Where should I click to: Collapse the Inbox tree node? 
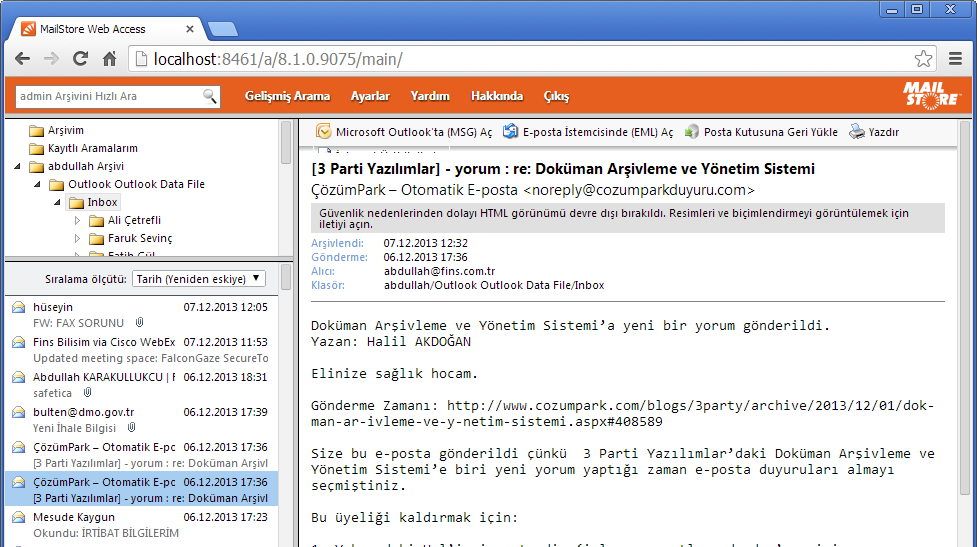point(57,202)
